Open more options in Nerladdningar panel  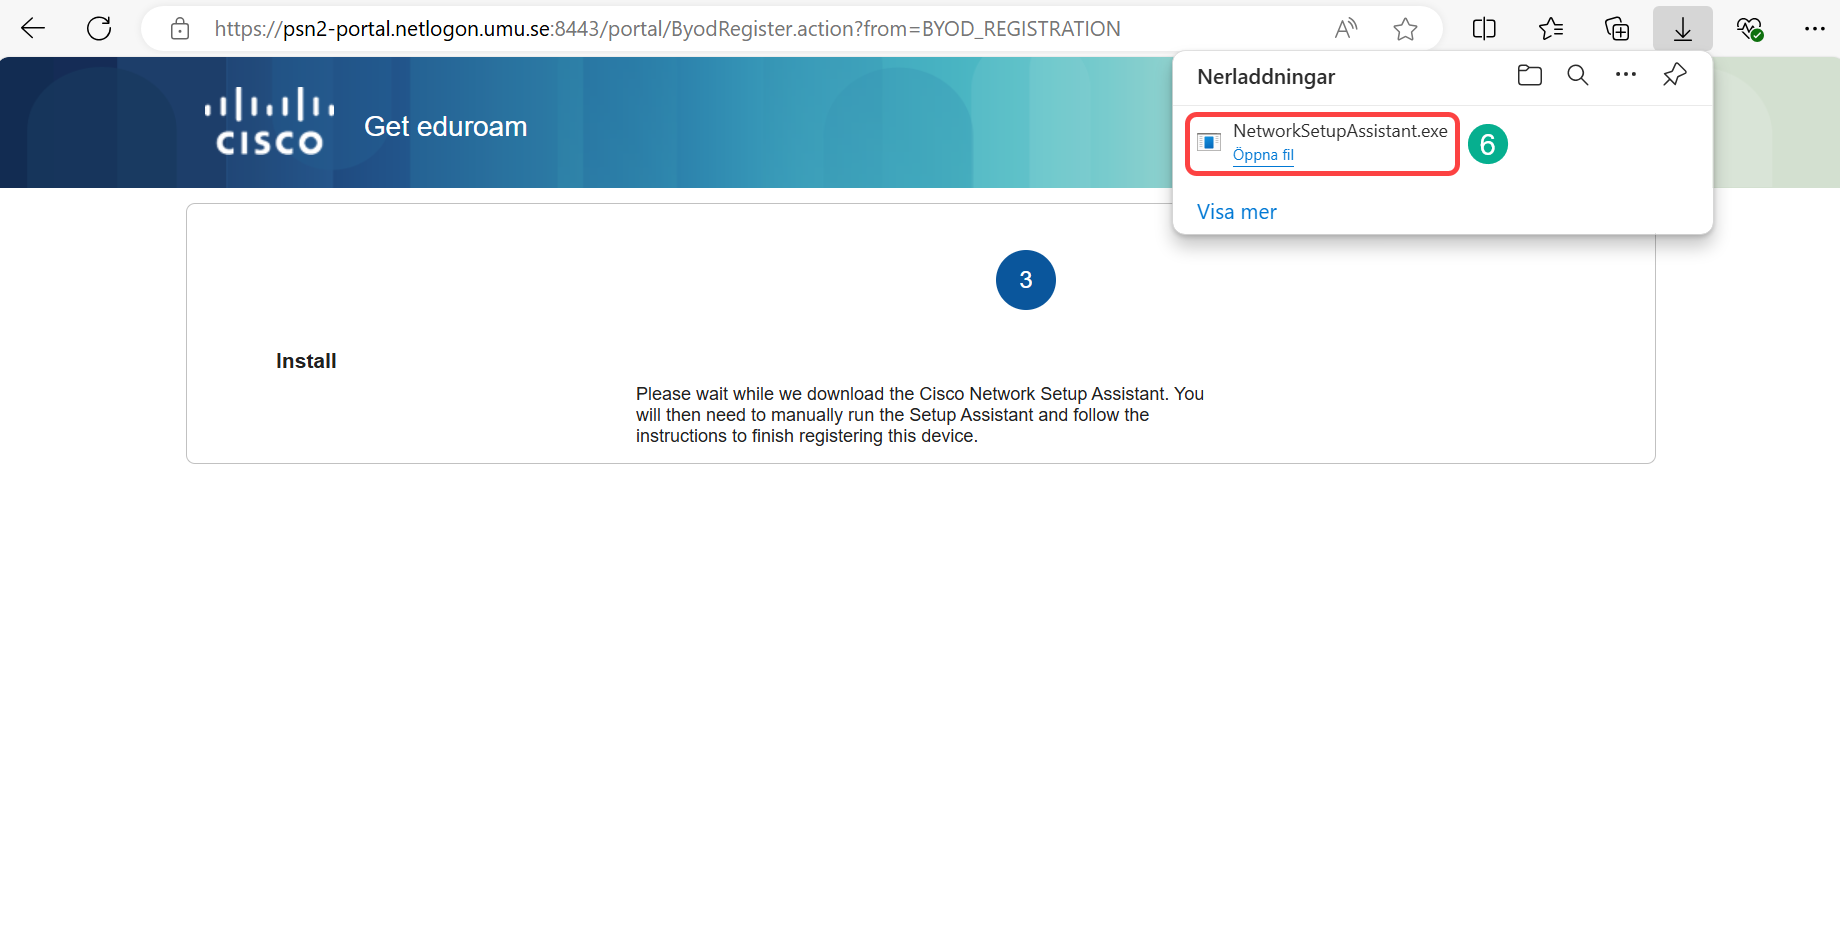click(x=1626, y=75)
